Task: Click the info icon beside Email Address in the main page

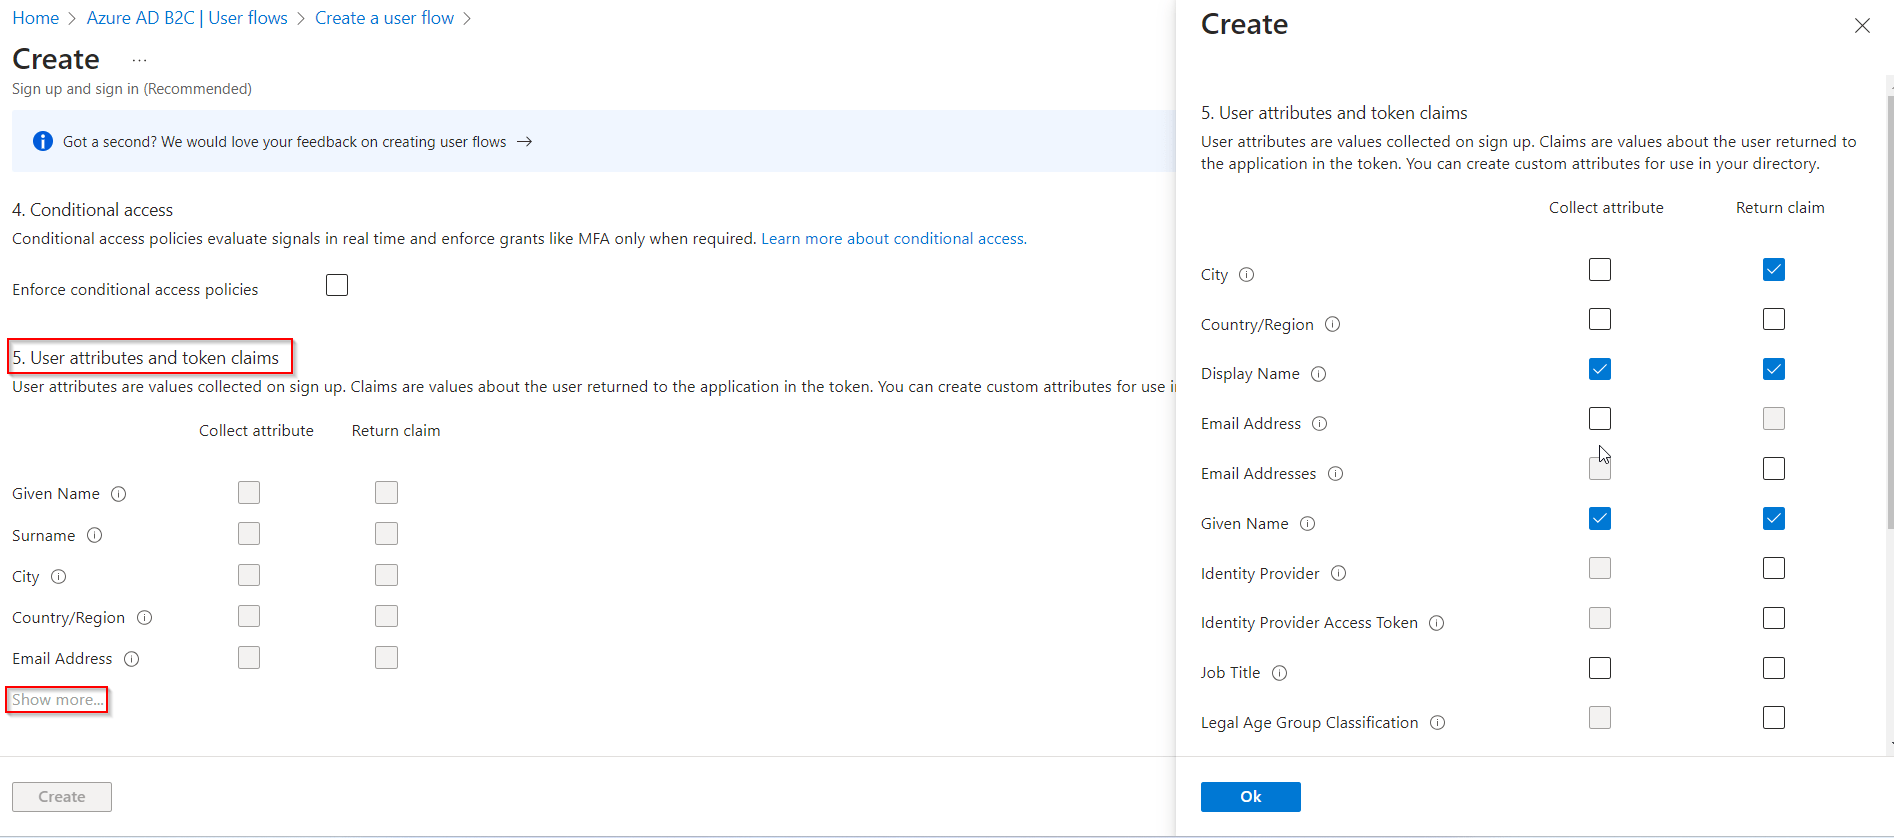Action: (x=131, y=659)
